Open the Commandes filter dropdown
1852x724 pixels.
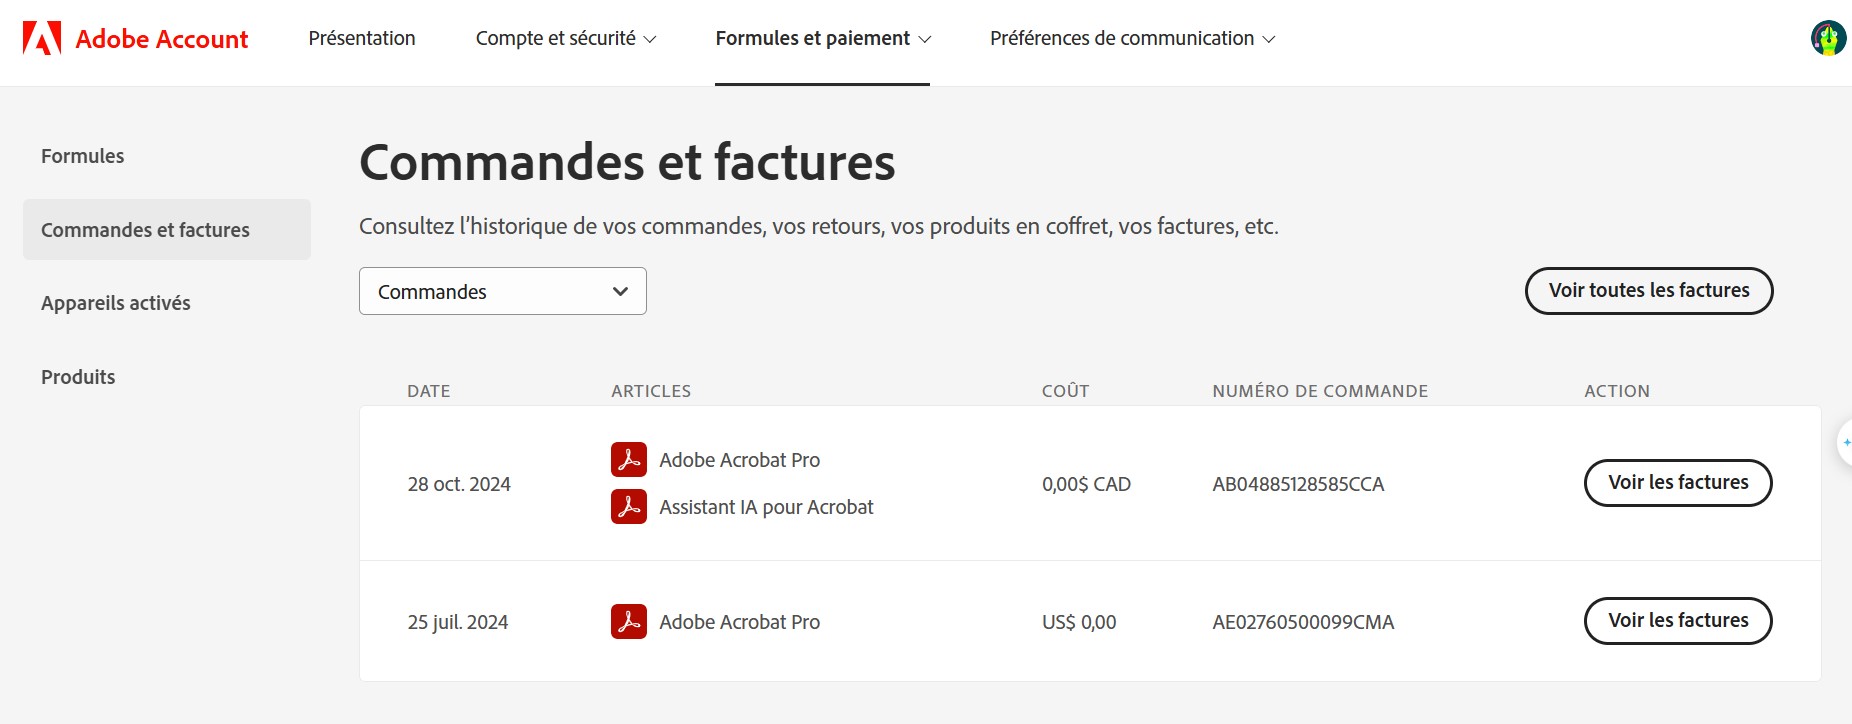coord(502,291)
